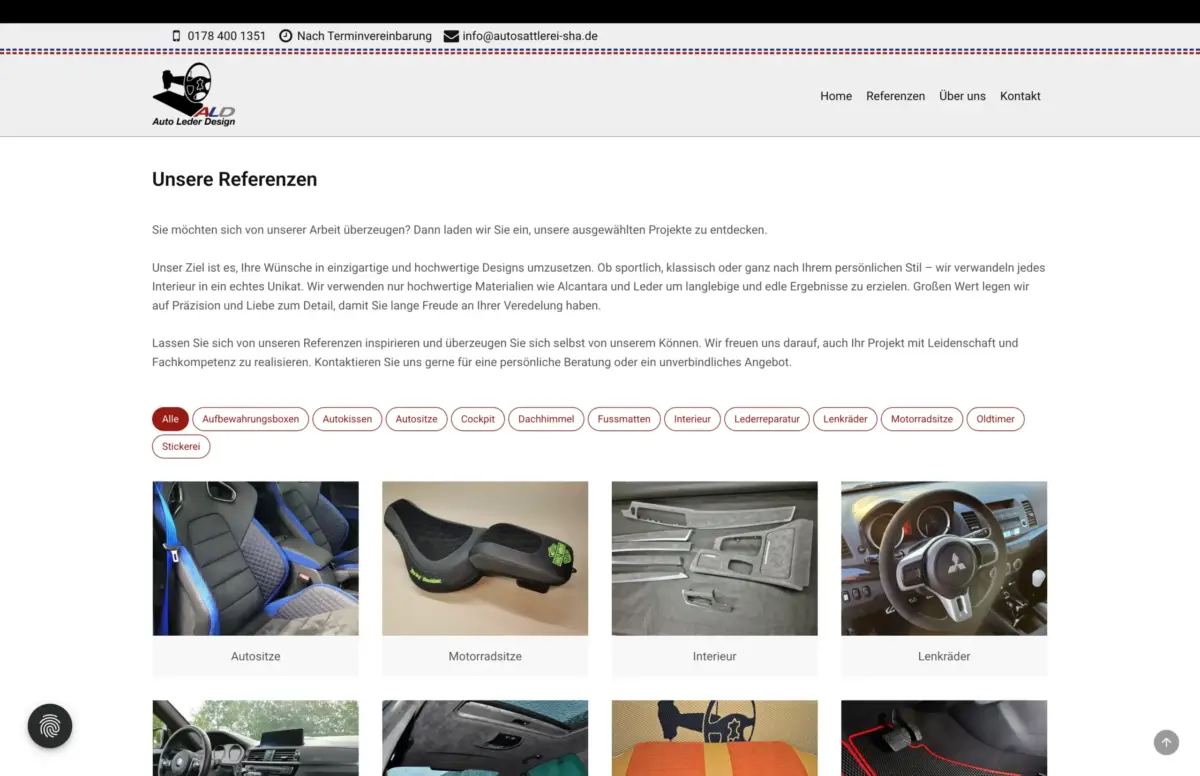Click the envelope email icon
Viewport: 1200px width, 776px height.
coord(451,36)
